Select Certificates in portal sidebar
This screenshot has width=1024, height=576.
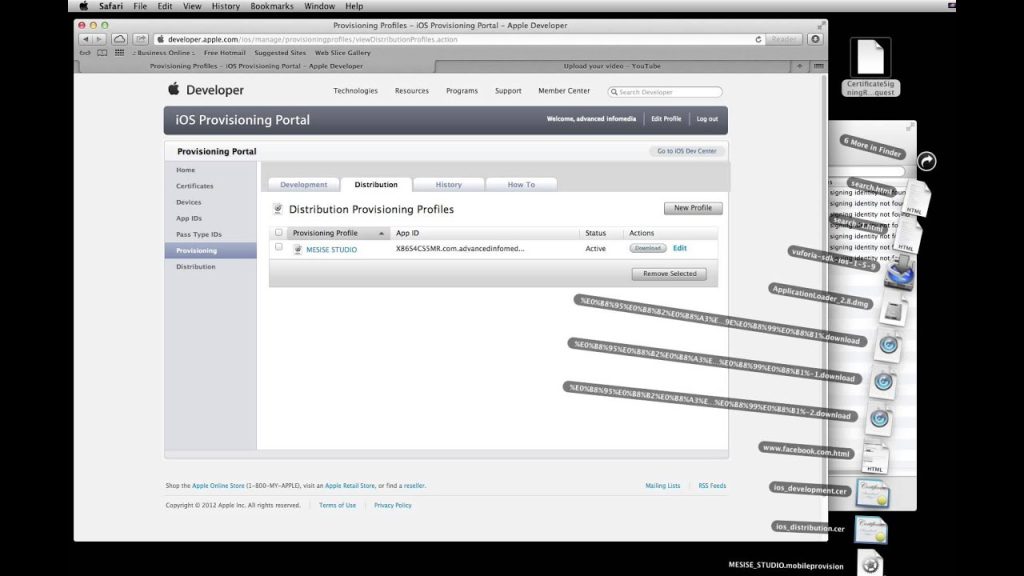coord(195,186)
